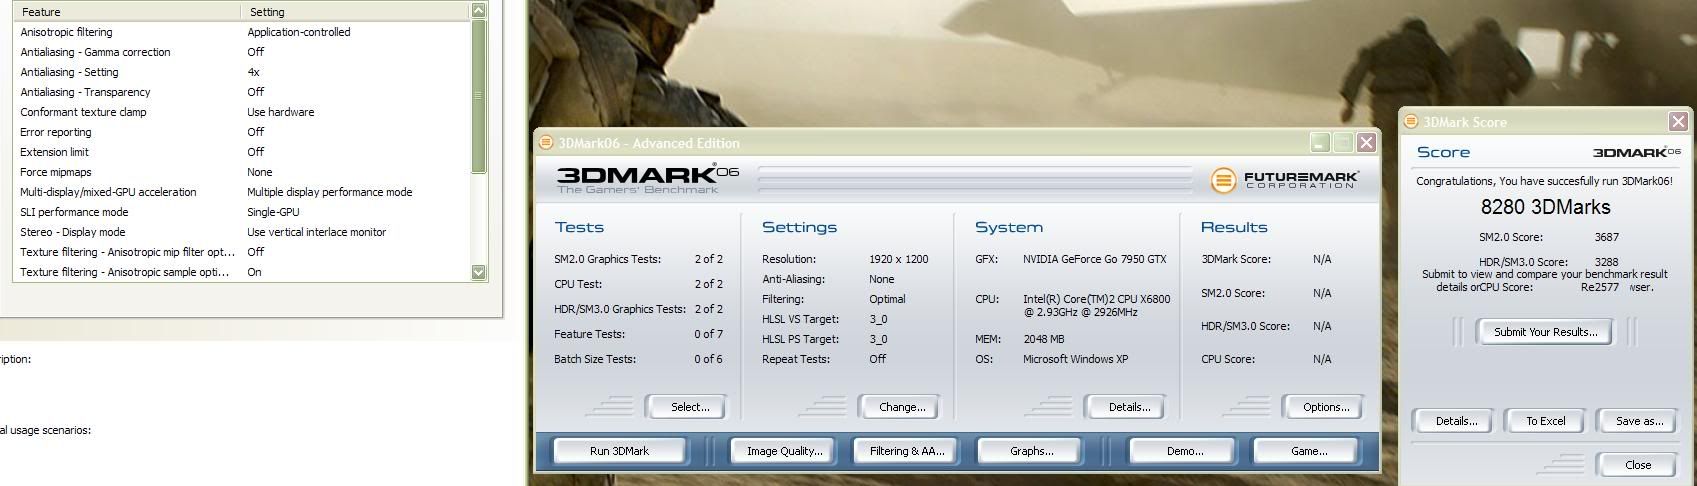1697x486 pixels.
Task: Click Use vertical interlace monitor value
Action: click(316, 232)
